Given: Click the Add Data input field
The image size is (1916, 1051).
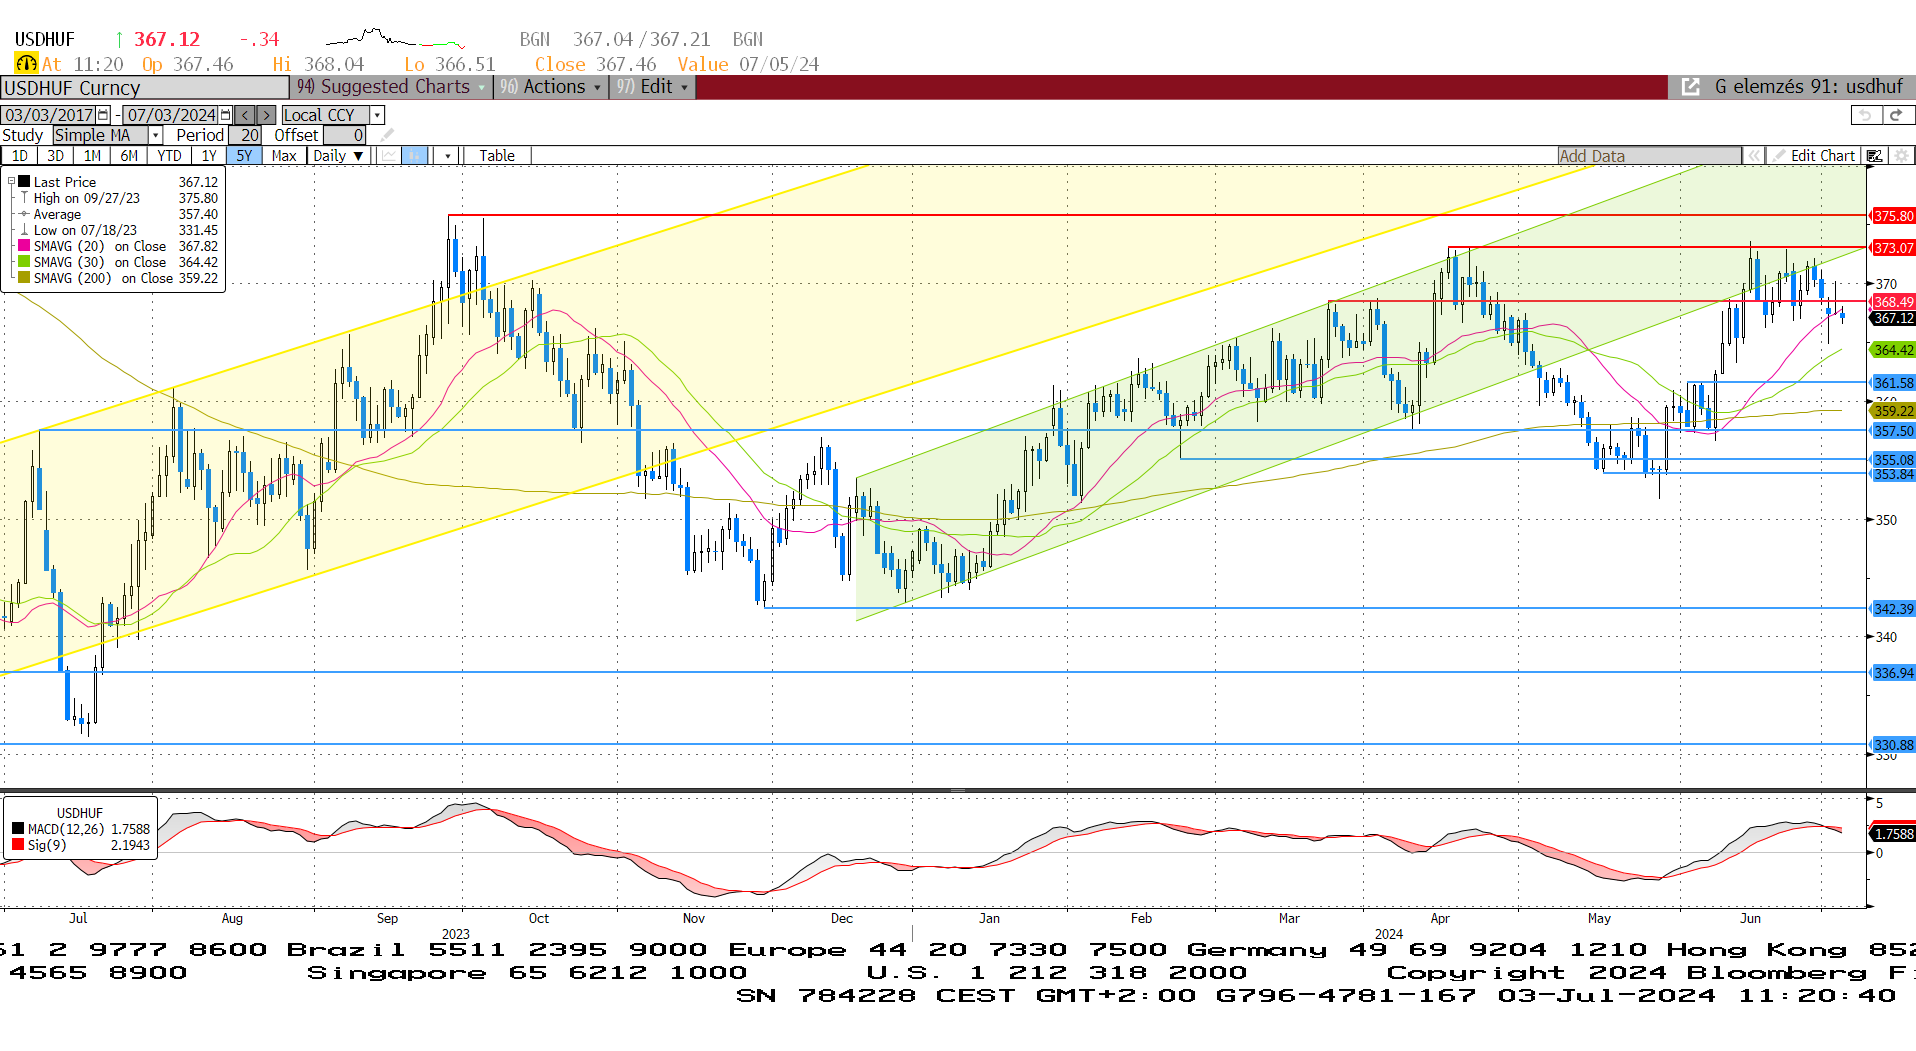Looking at the screenshot, I should [x=1650, y=155].
